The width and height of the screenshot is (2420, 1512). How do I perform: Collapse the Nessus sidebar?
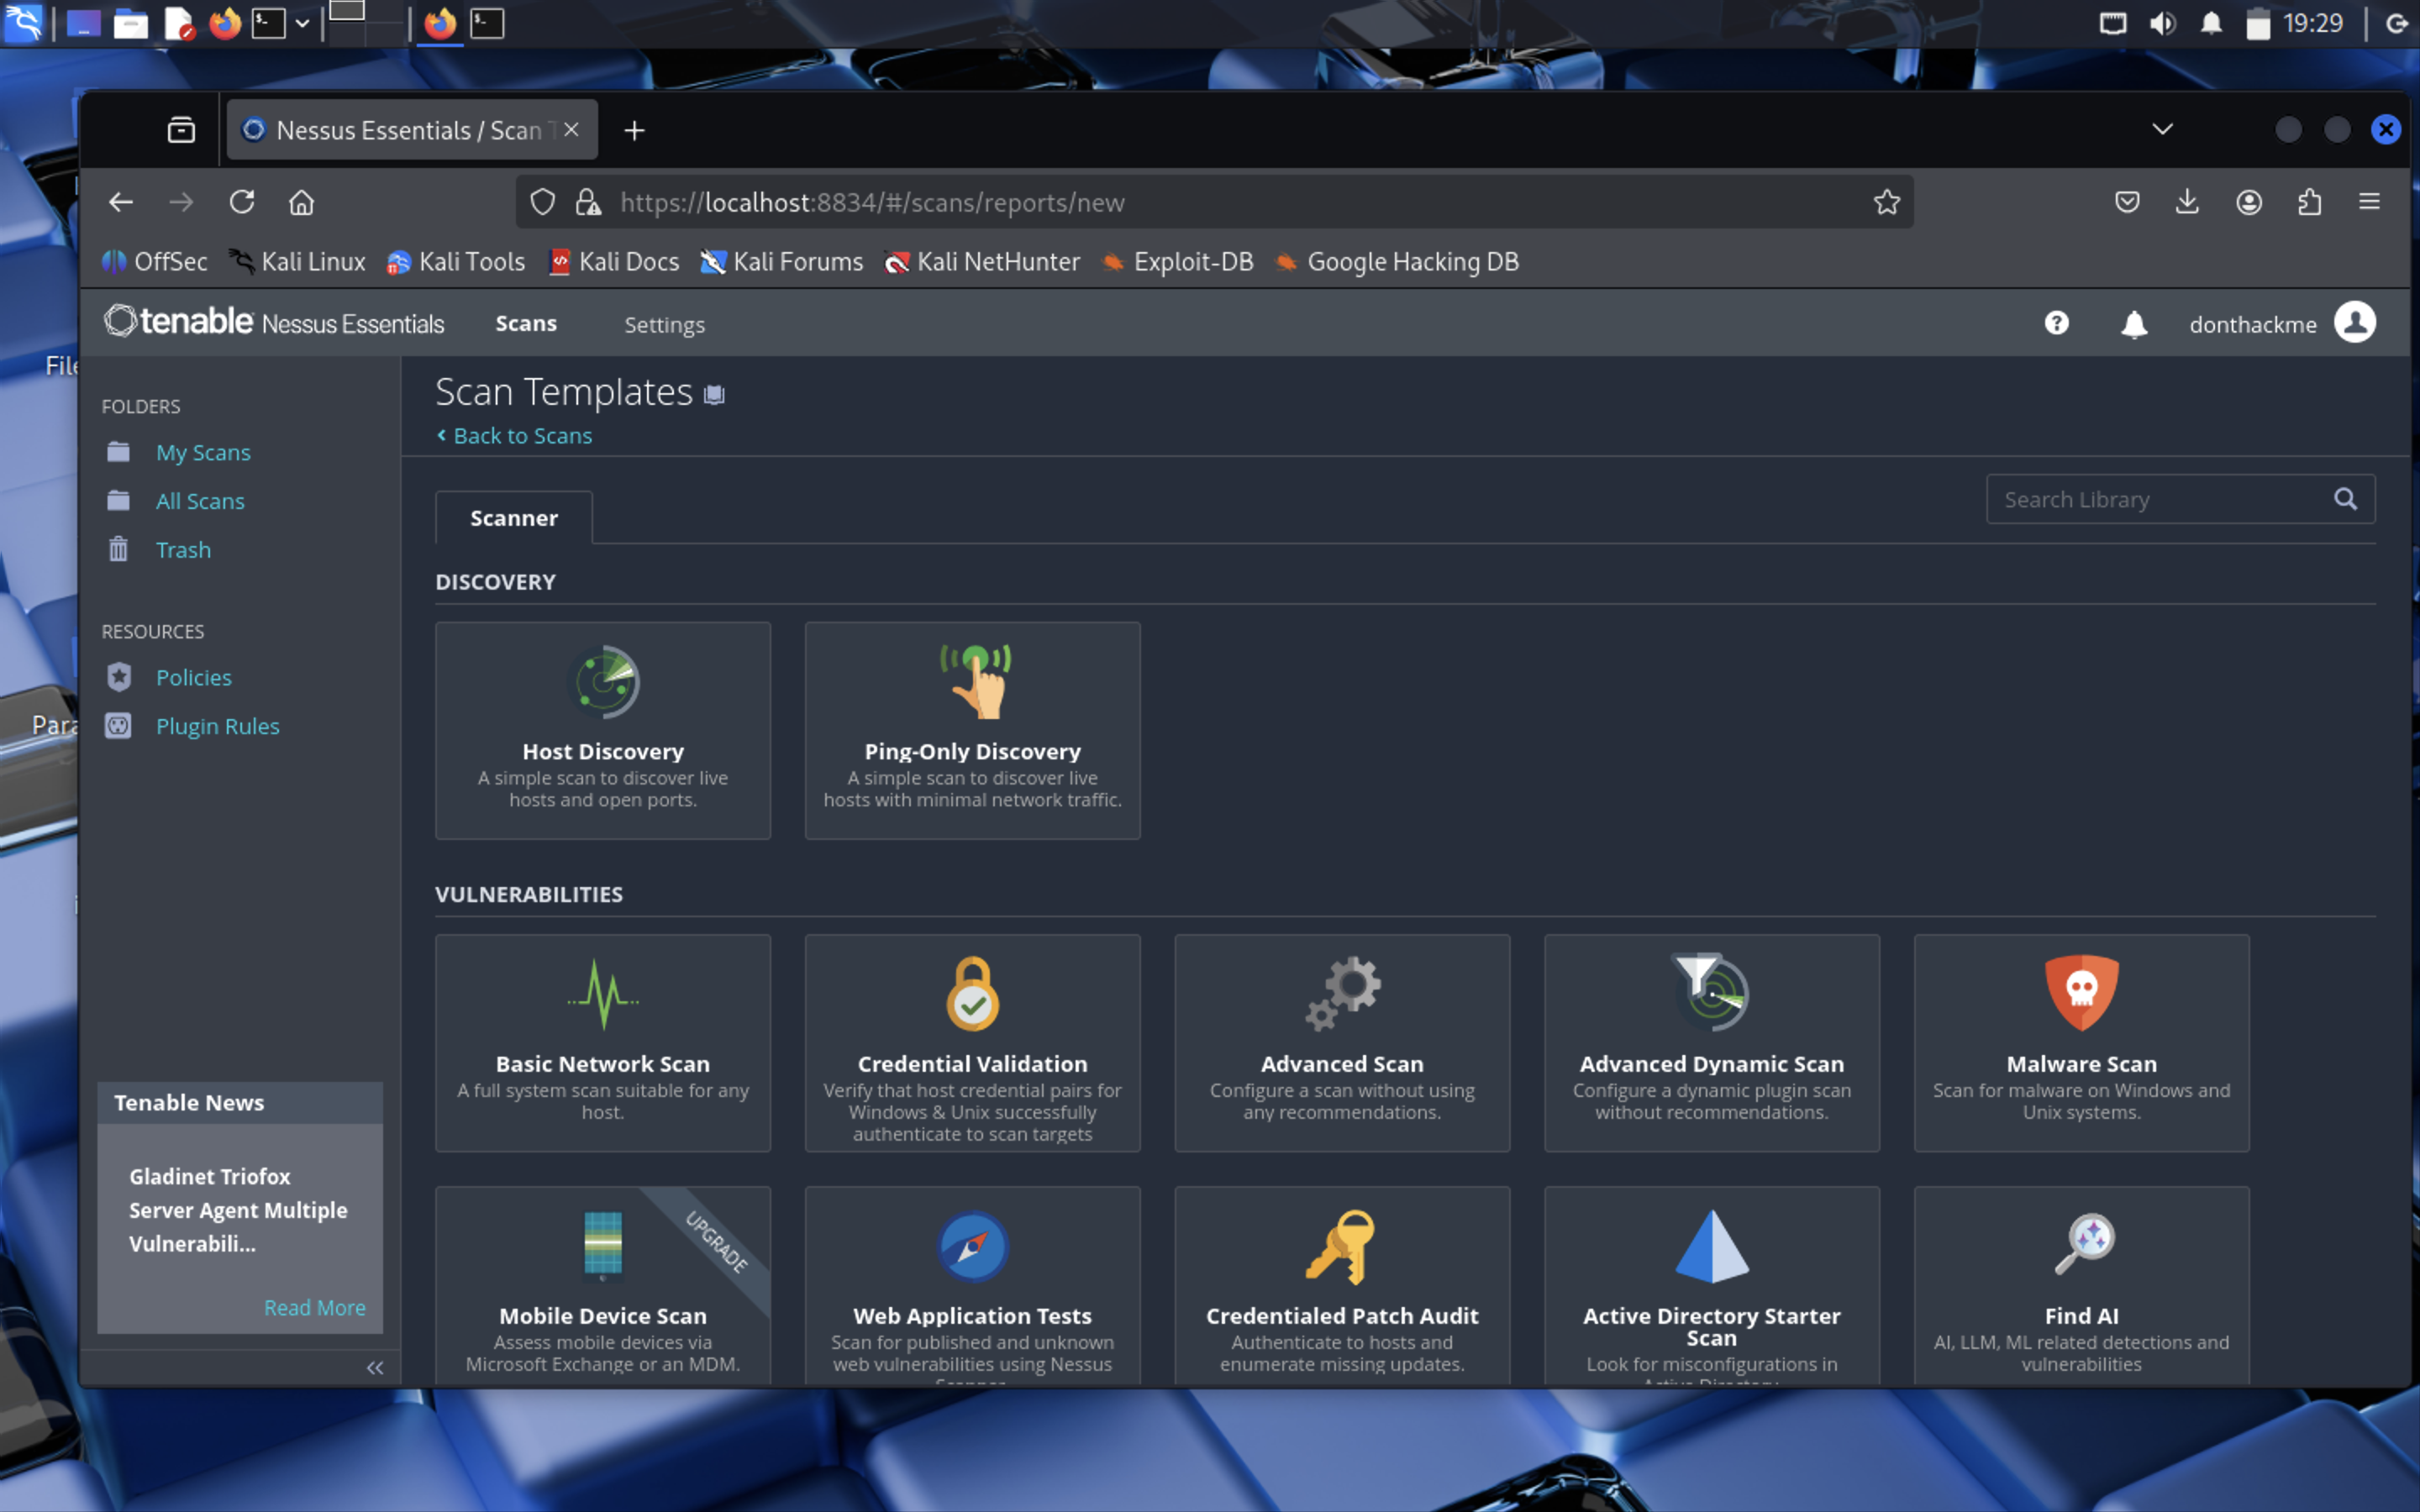tap(375, 1367)
